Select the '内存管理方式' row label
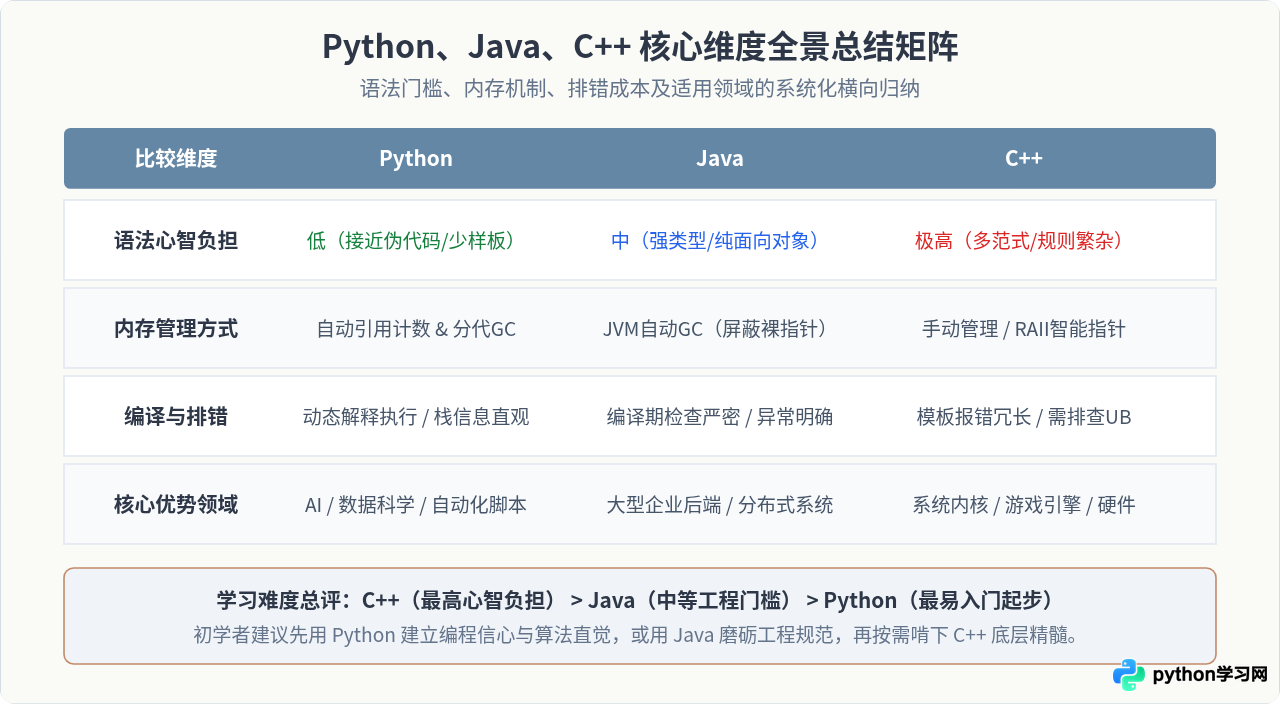The height and width of the screenshot is (704, 1280). (176, 328)
